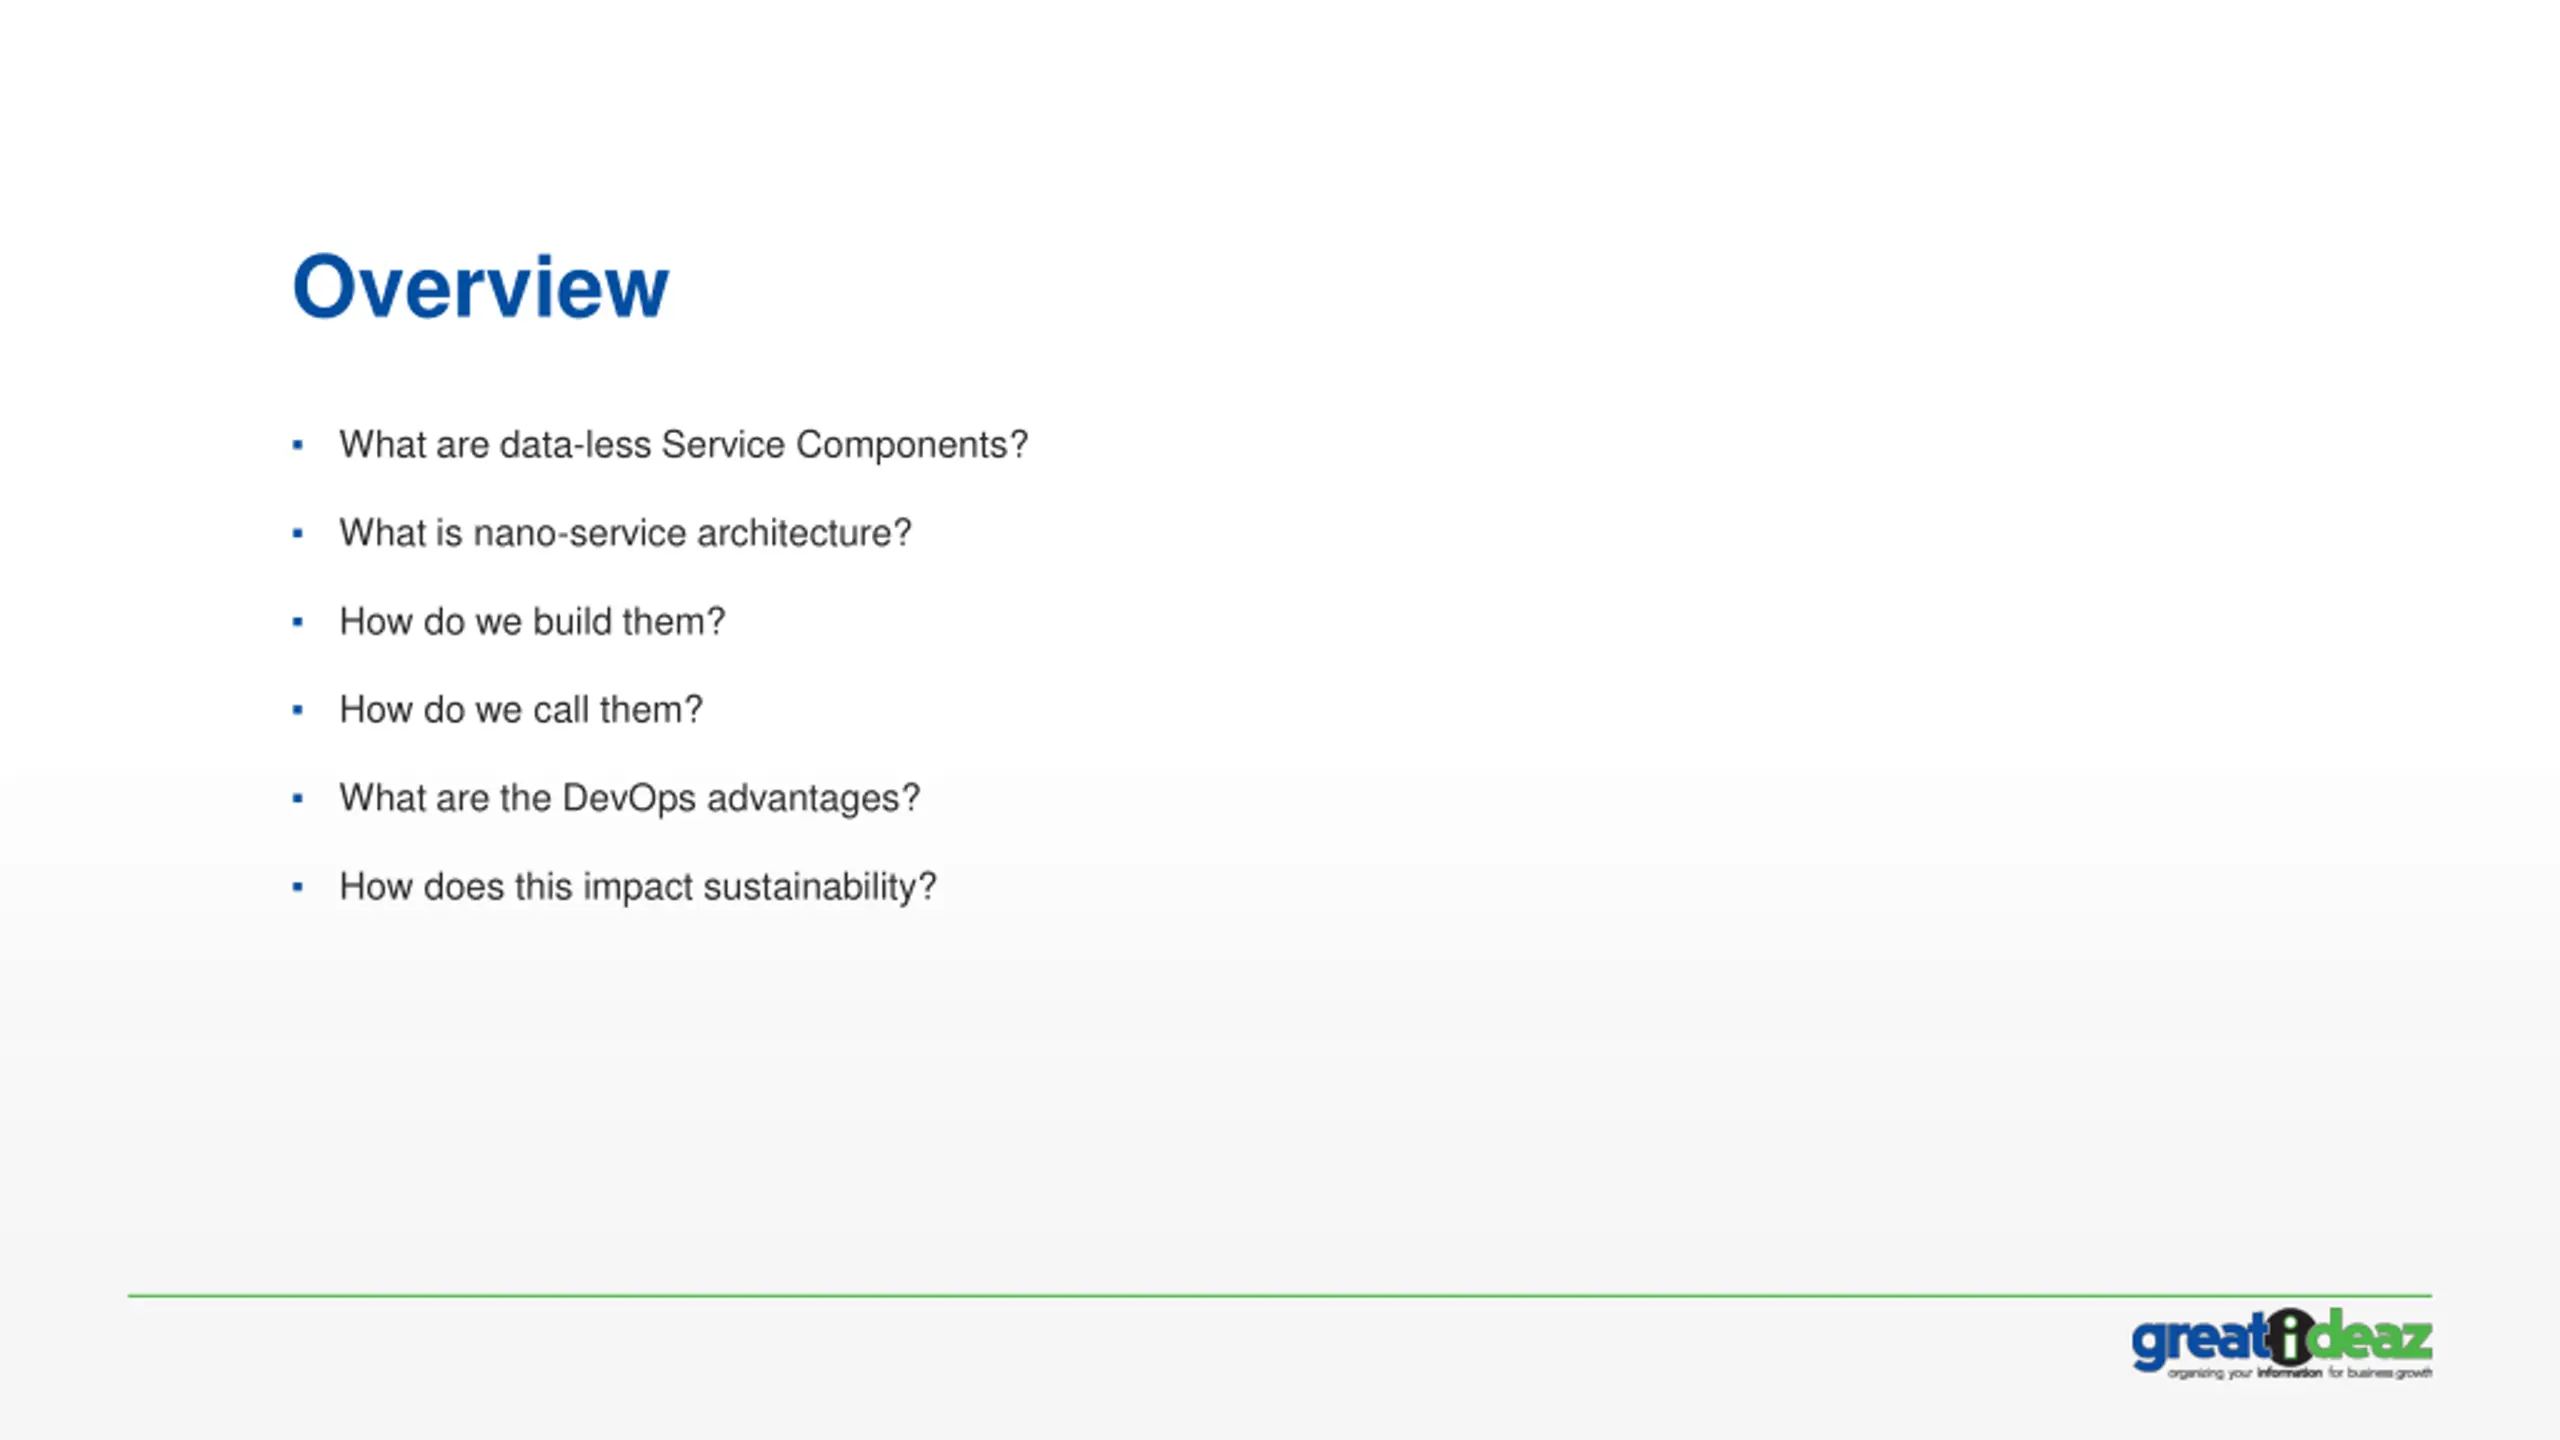
Task: Click the bullet marker before "How do we call them?"
Action: click(297, 710)
